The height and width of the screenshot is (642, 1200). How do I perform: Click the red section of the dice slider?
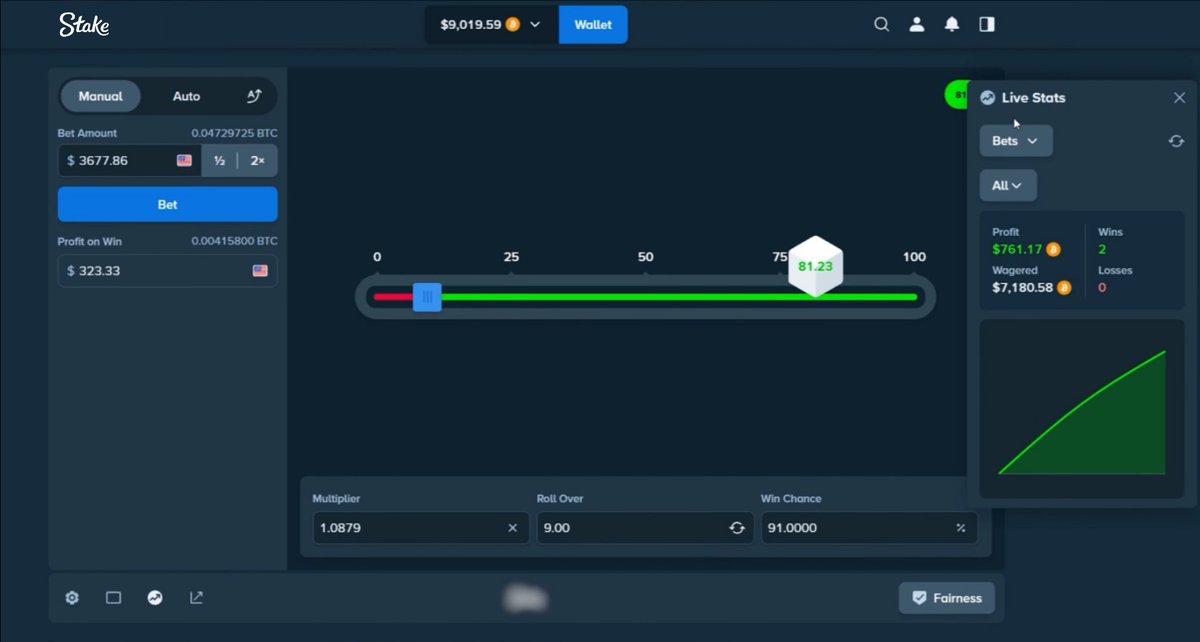394,297
